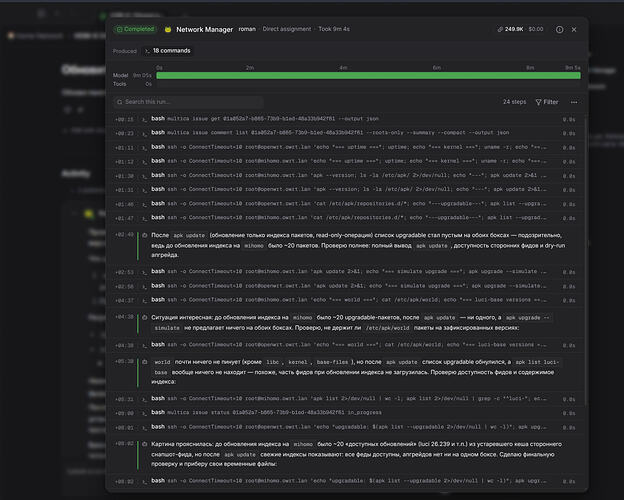Click terminal icon of last +08:02 mihomo step
The height and width of the screenshot is (500, 624).
[145, 482]
